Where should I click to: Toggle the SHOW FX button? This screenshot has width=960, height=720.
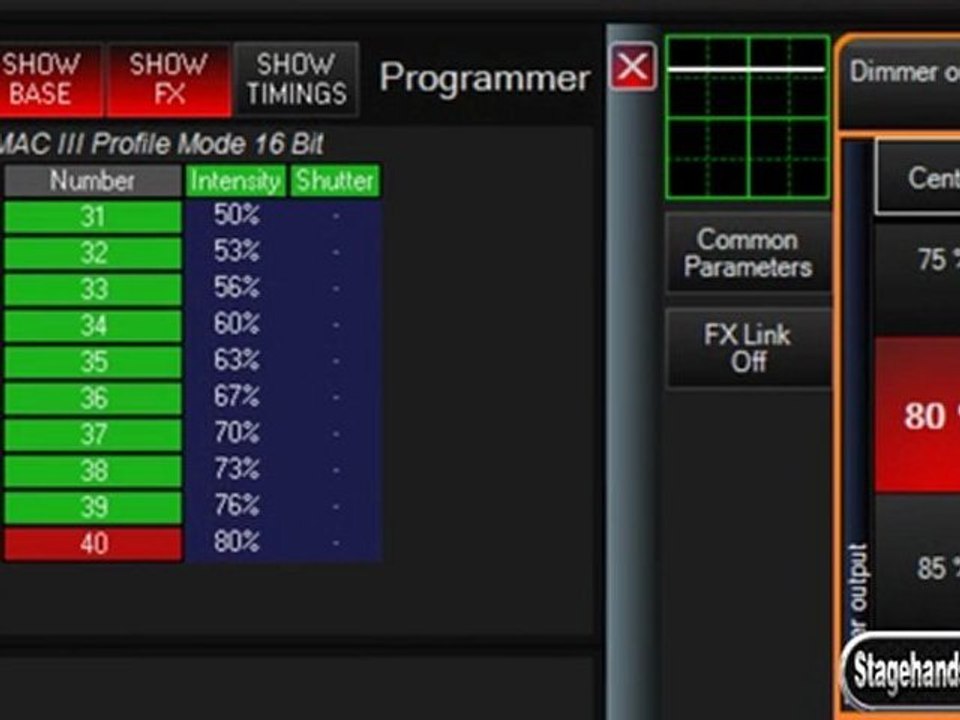click(169, 80)
